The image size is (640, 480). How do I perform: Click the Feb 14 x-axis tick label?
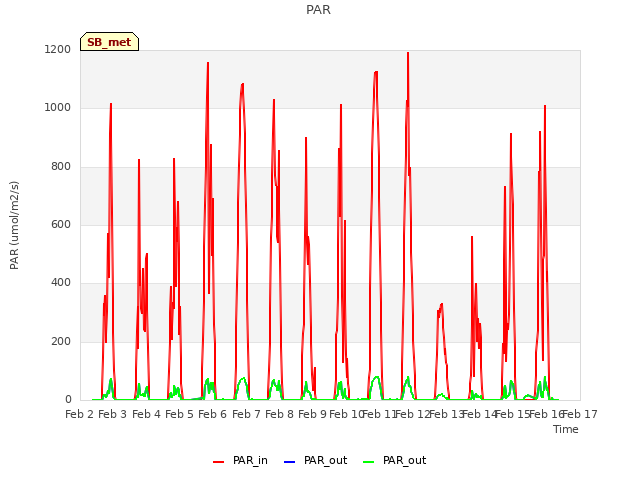[479, 414]
